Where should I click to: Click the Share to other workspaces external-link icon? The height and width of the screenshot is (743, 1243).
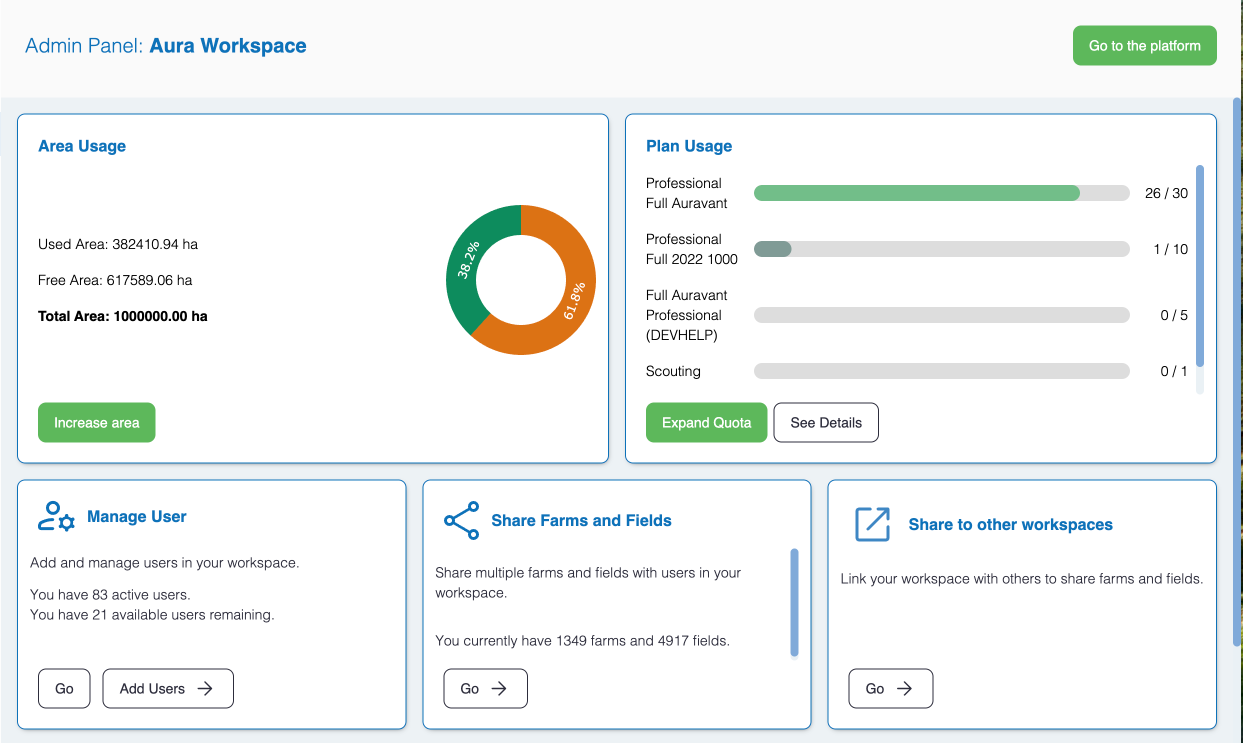[x=872, y=524]
